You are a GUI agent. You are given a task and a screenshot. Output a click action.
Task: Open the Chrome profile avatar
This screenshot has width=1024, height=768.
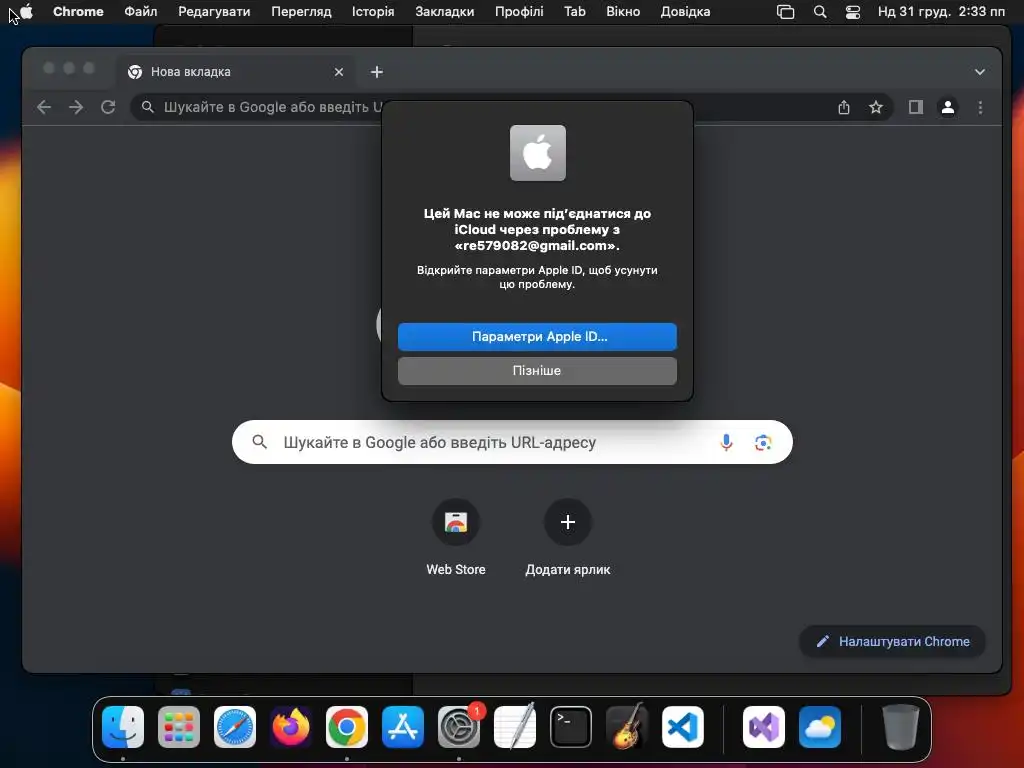pos(948,107)
